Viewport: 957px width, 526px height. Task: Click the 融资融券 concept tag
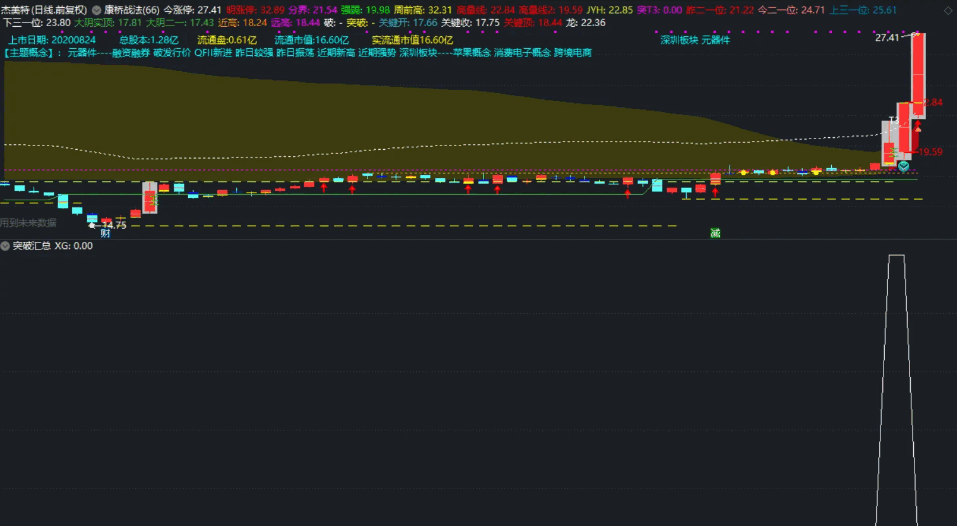[x=131, y=53]
